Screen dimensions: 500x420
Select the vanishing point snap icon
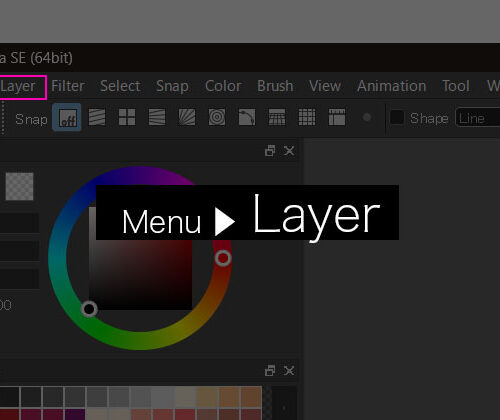pyautogui.click(x=157, y=117)
